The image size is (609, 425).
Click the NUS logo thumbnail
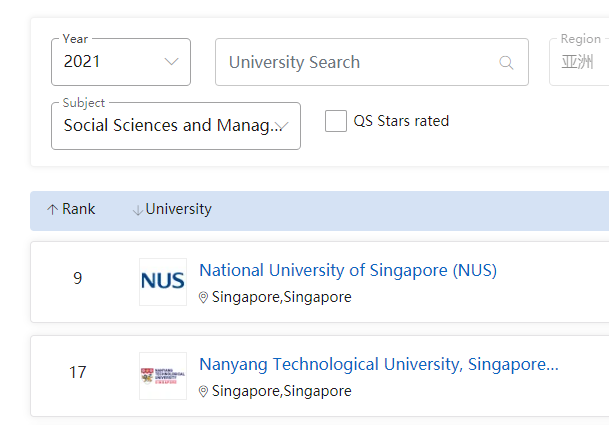[x=162, y=282]
